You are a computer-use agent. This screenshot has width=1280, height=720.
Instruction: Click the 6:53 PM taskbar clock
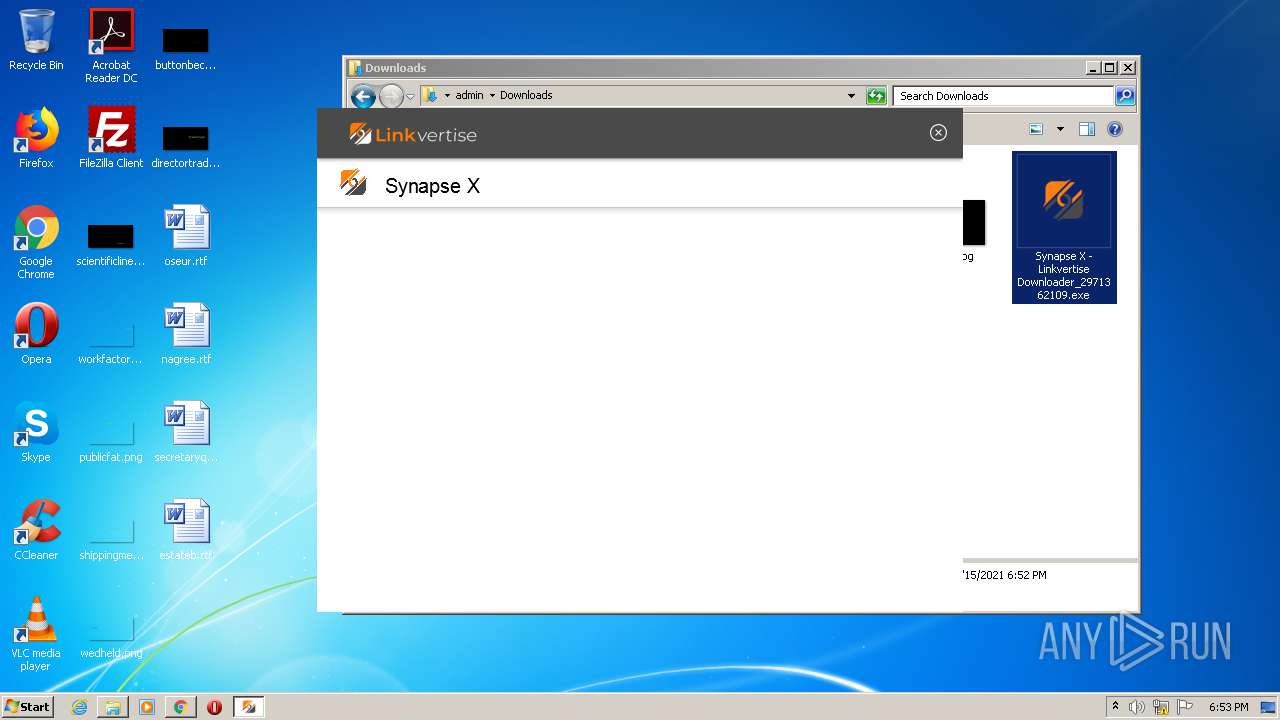coord(1228,707)
